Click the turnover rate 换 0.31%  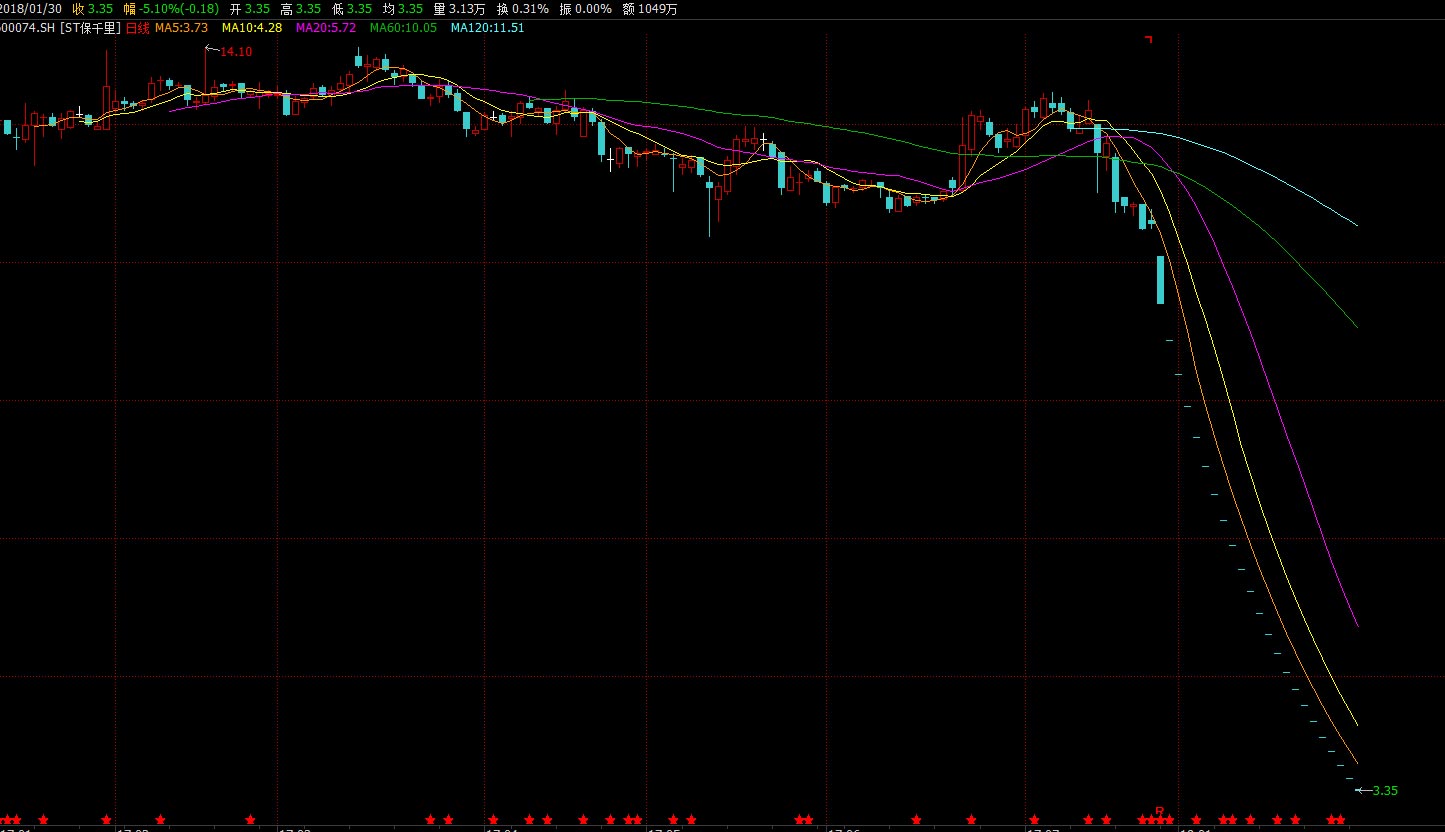coord(522,8)
